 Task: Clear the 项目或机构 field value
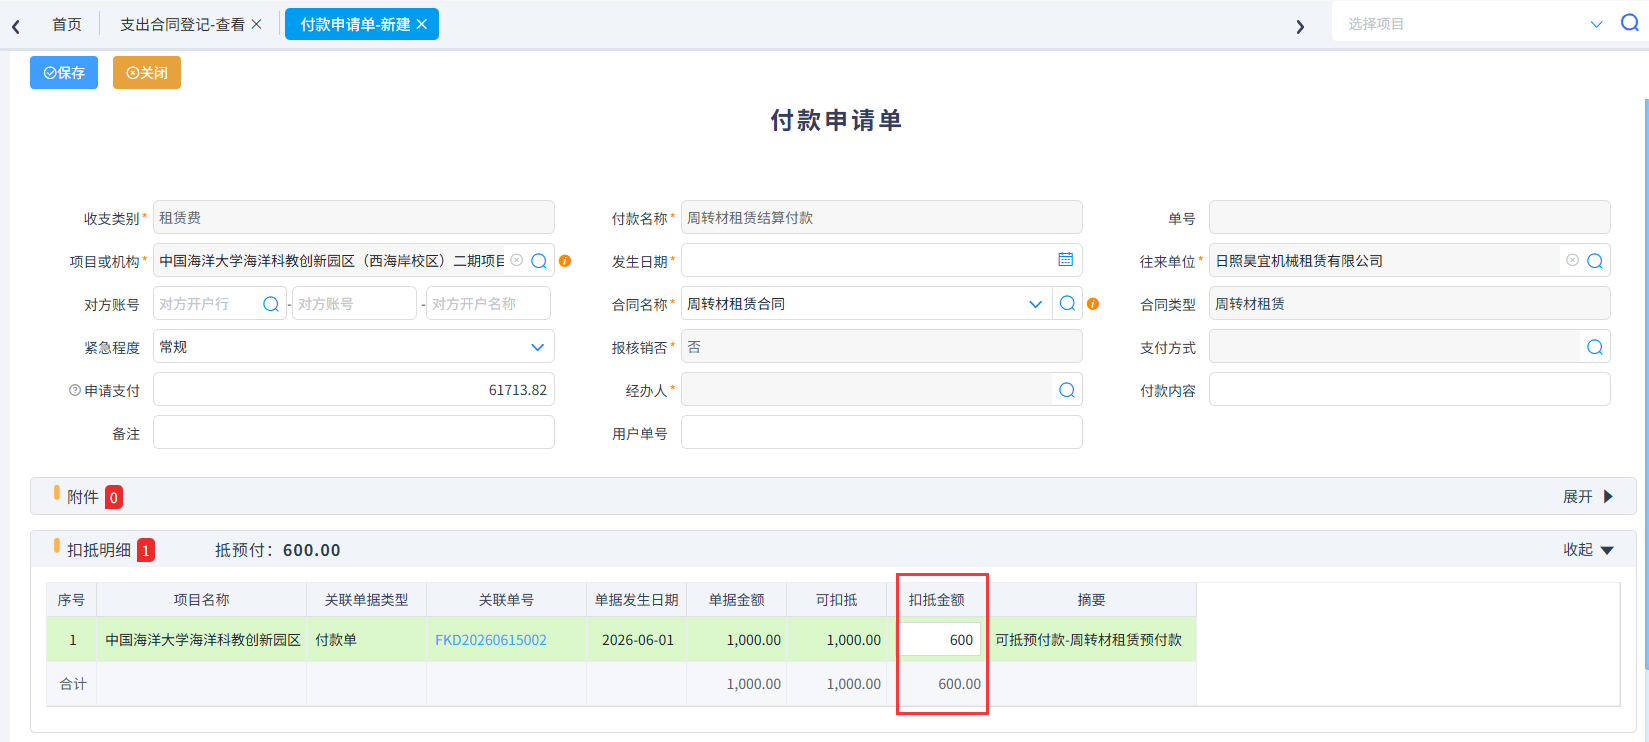pyautogui.click(x=517, y=260)
